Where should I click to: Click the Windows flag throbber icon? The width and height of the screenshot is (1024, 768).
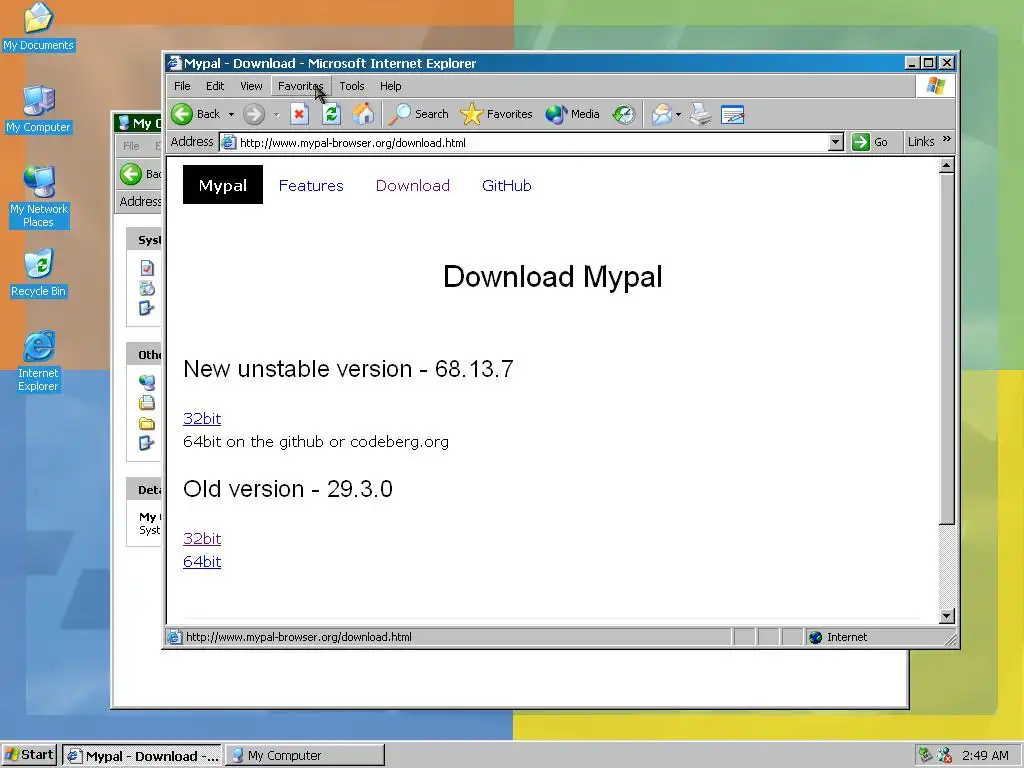935,86
